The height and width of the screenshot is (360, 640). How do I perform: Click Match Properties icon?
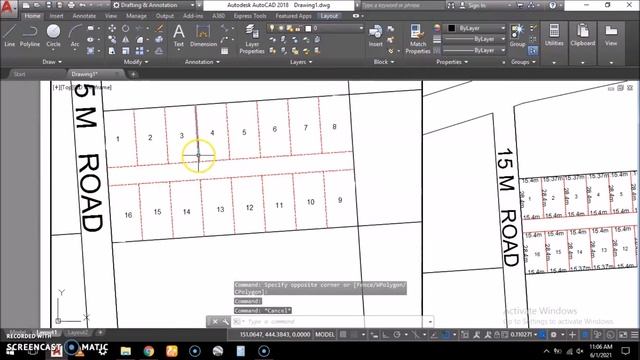[x=418, y=39]
